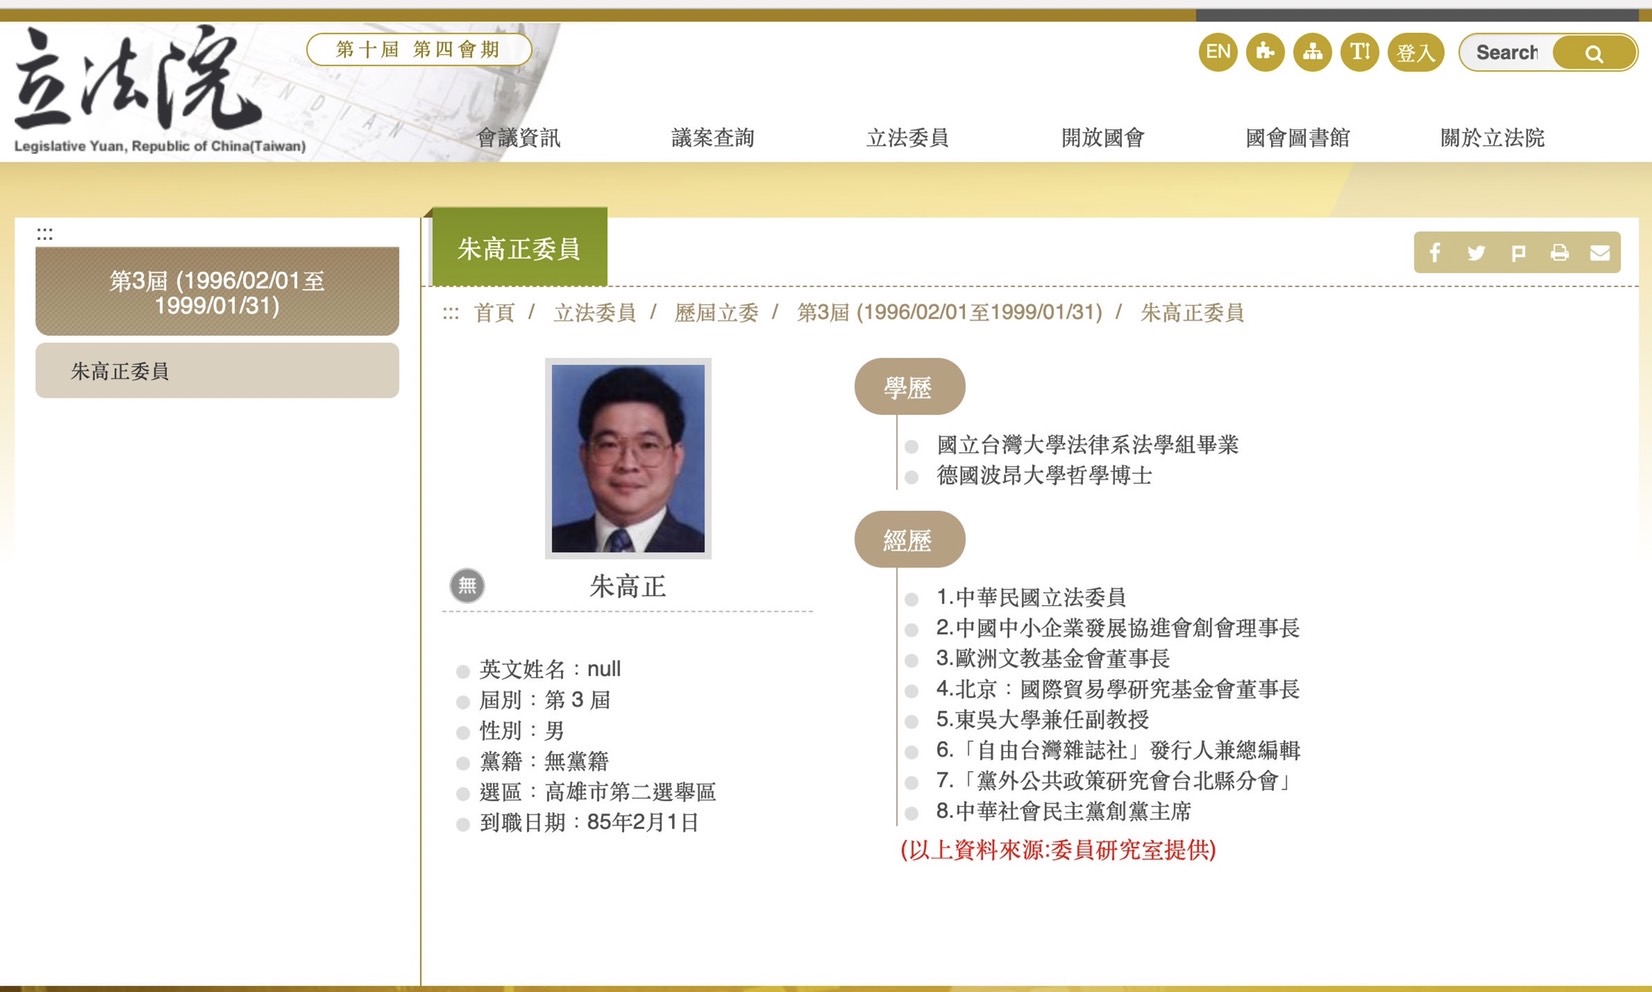Share page on Plurk

(1518, 253)
